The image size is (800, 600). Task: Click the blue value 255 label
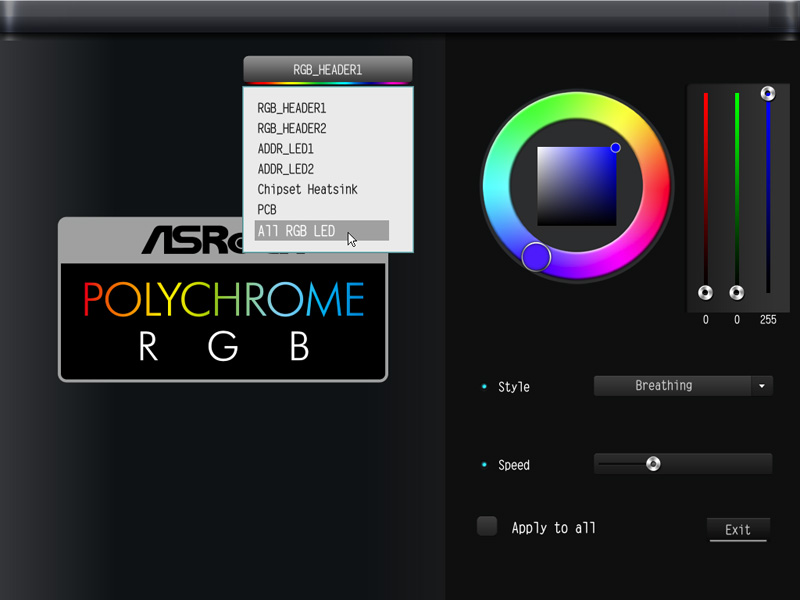click(768, 320)
